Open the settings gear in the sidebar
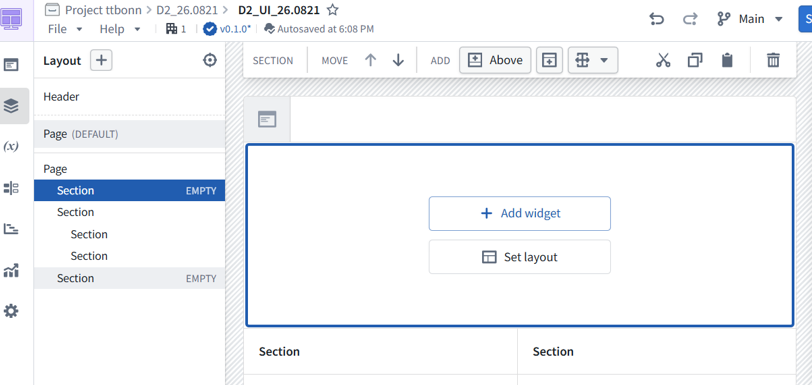 (11, 311)
